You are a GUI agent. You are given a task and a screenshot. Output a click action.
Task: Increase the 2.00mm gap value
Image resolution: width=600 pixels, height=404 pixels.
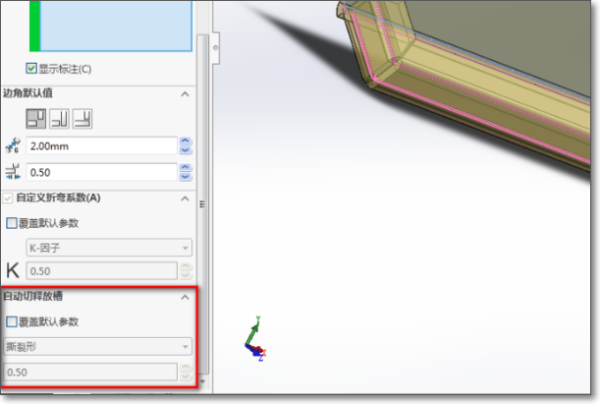click(185, 141)
